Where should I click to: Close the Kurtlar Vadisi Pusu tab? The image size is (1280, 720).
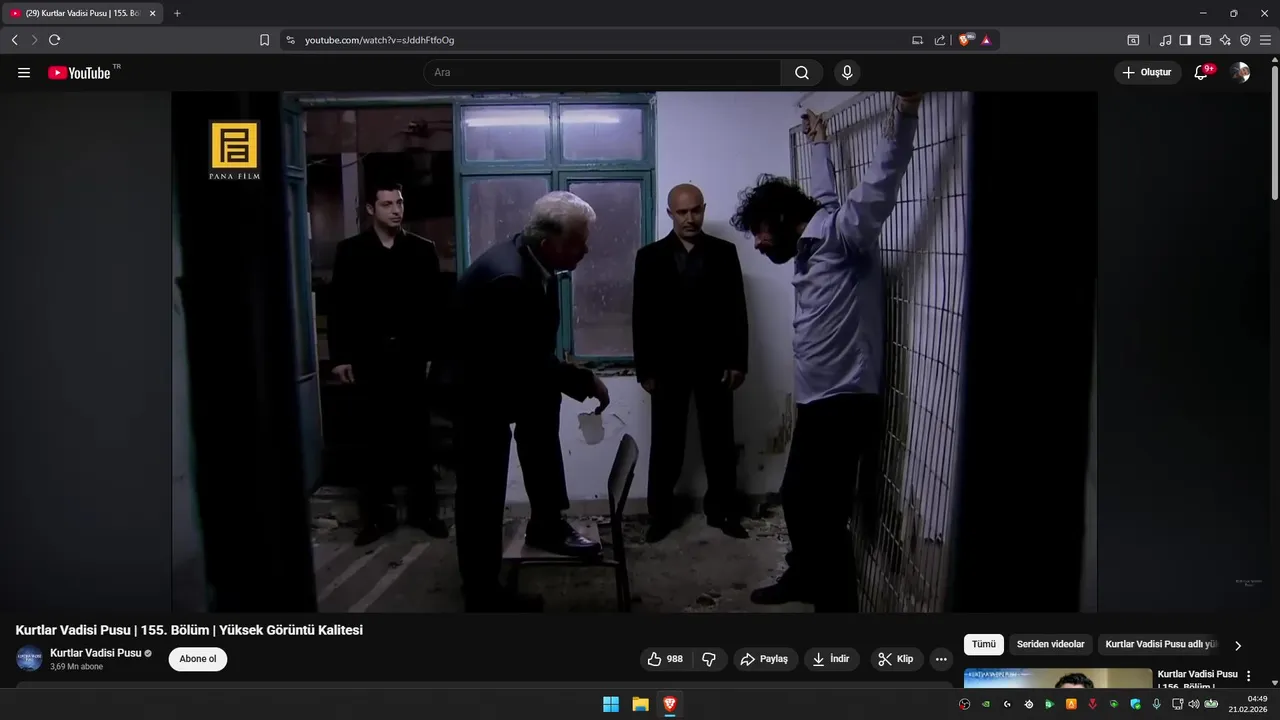click(152, 13)
